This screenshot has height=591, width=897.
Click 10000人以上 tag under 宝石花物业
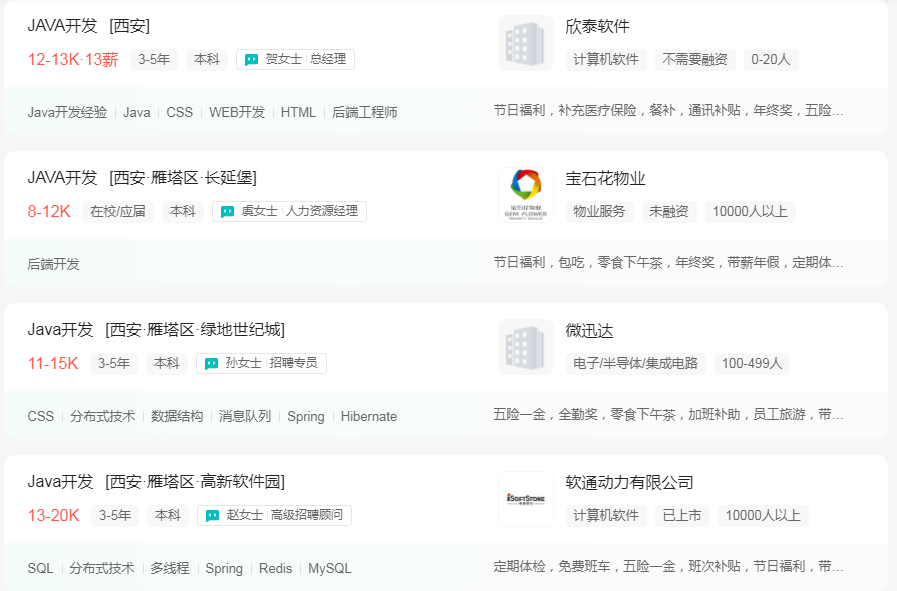[750, 212]
